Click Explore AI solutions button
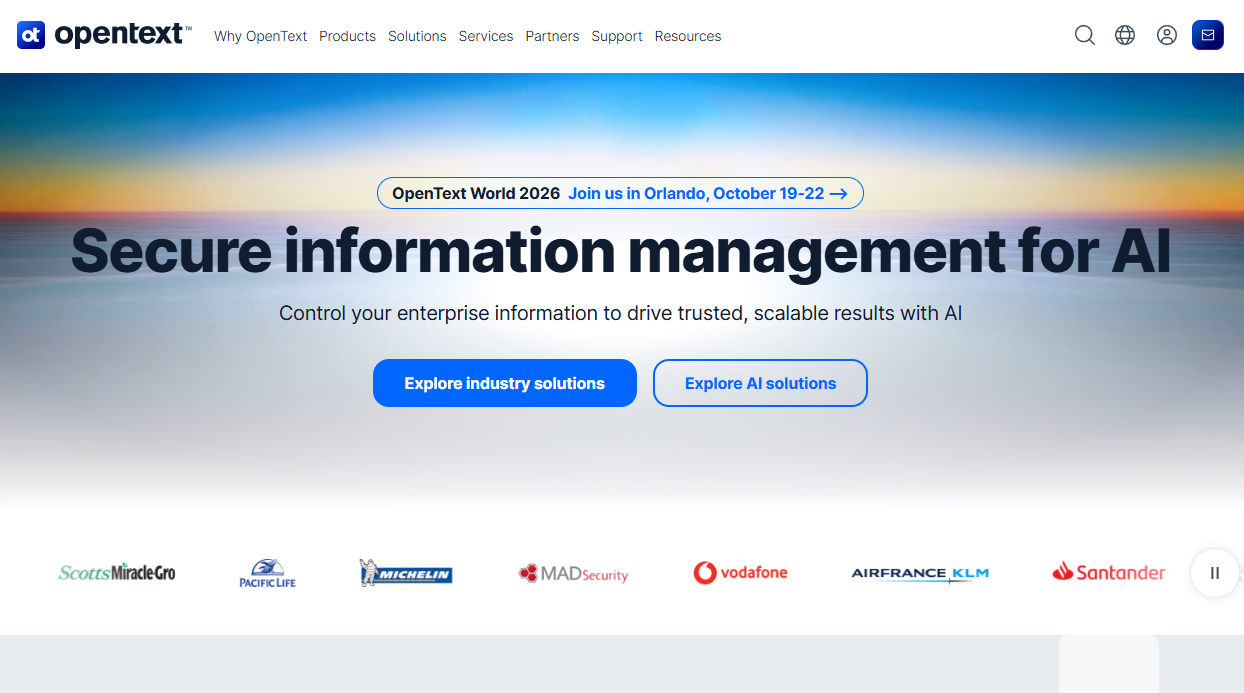The image size is (1244, 693). [760, 383]
